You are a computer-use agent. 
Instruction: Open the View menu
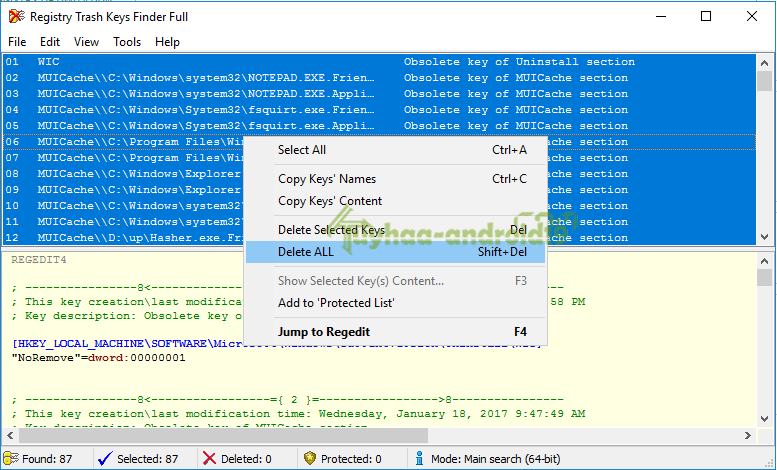point(86,42)
